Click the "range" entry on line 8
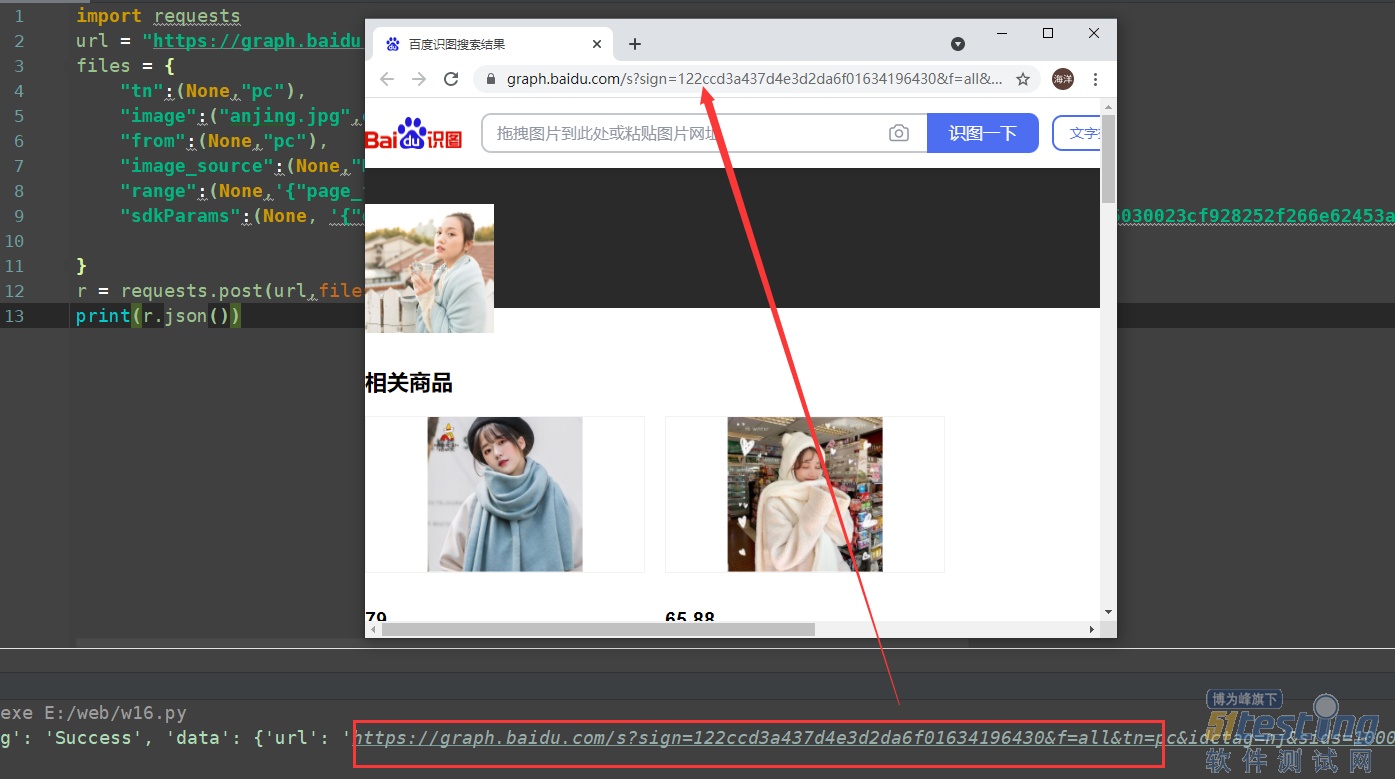 point(242,191)
